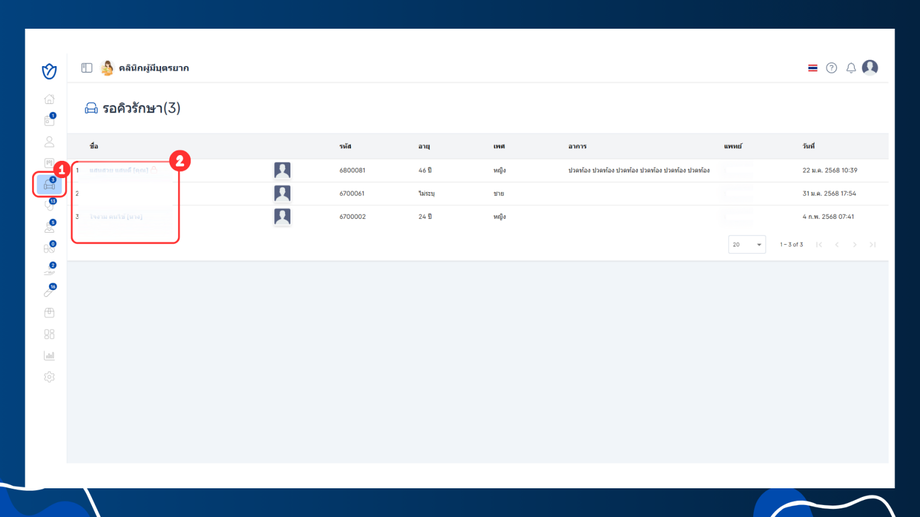Click the รอคิวรักษา(3) page heading

coord(141,108)
